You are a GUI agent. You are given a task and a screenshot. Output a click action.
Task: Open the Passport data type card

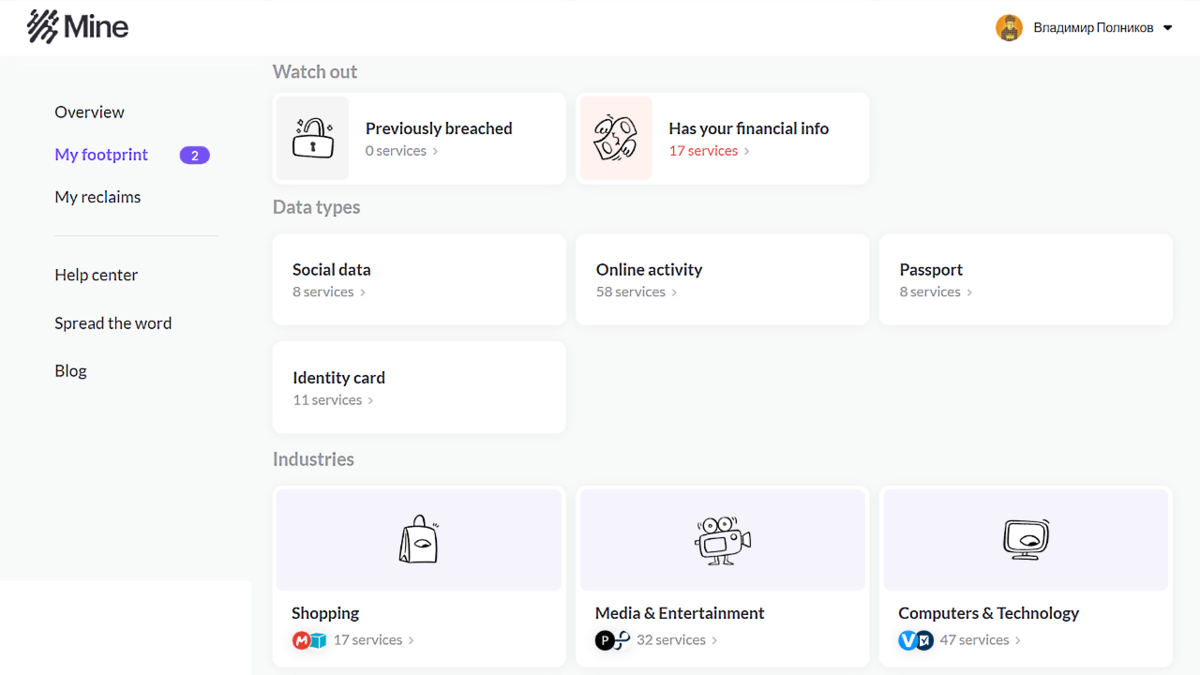click(x=1026, y=280)
